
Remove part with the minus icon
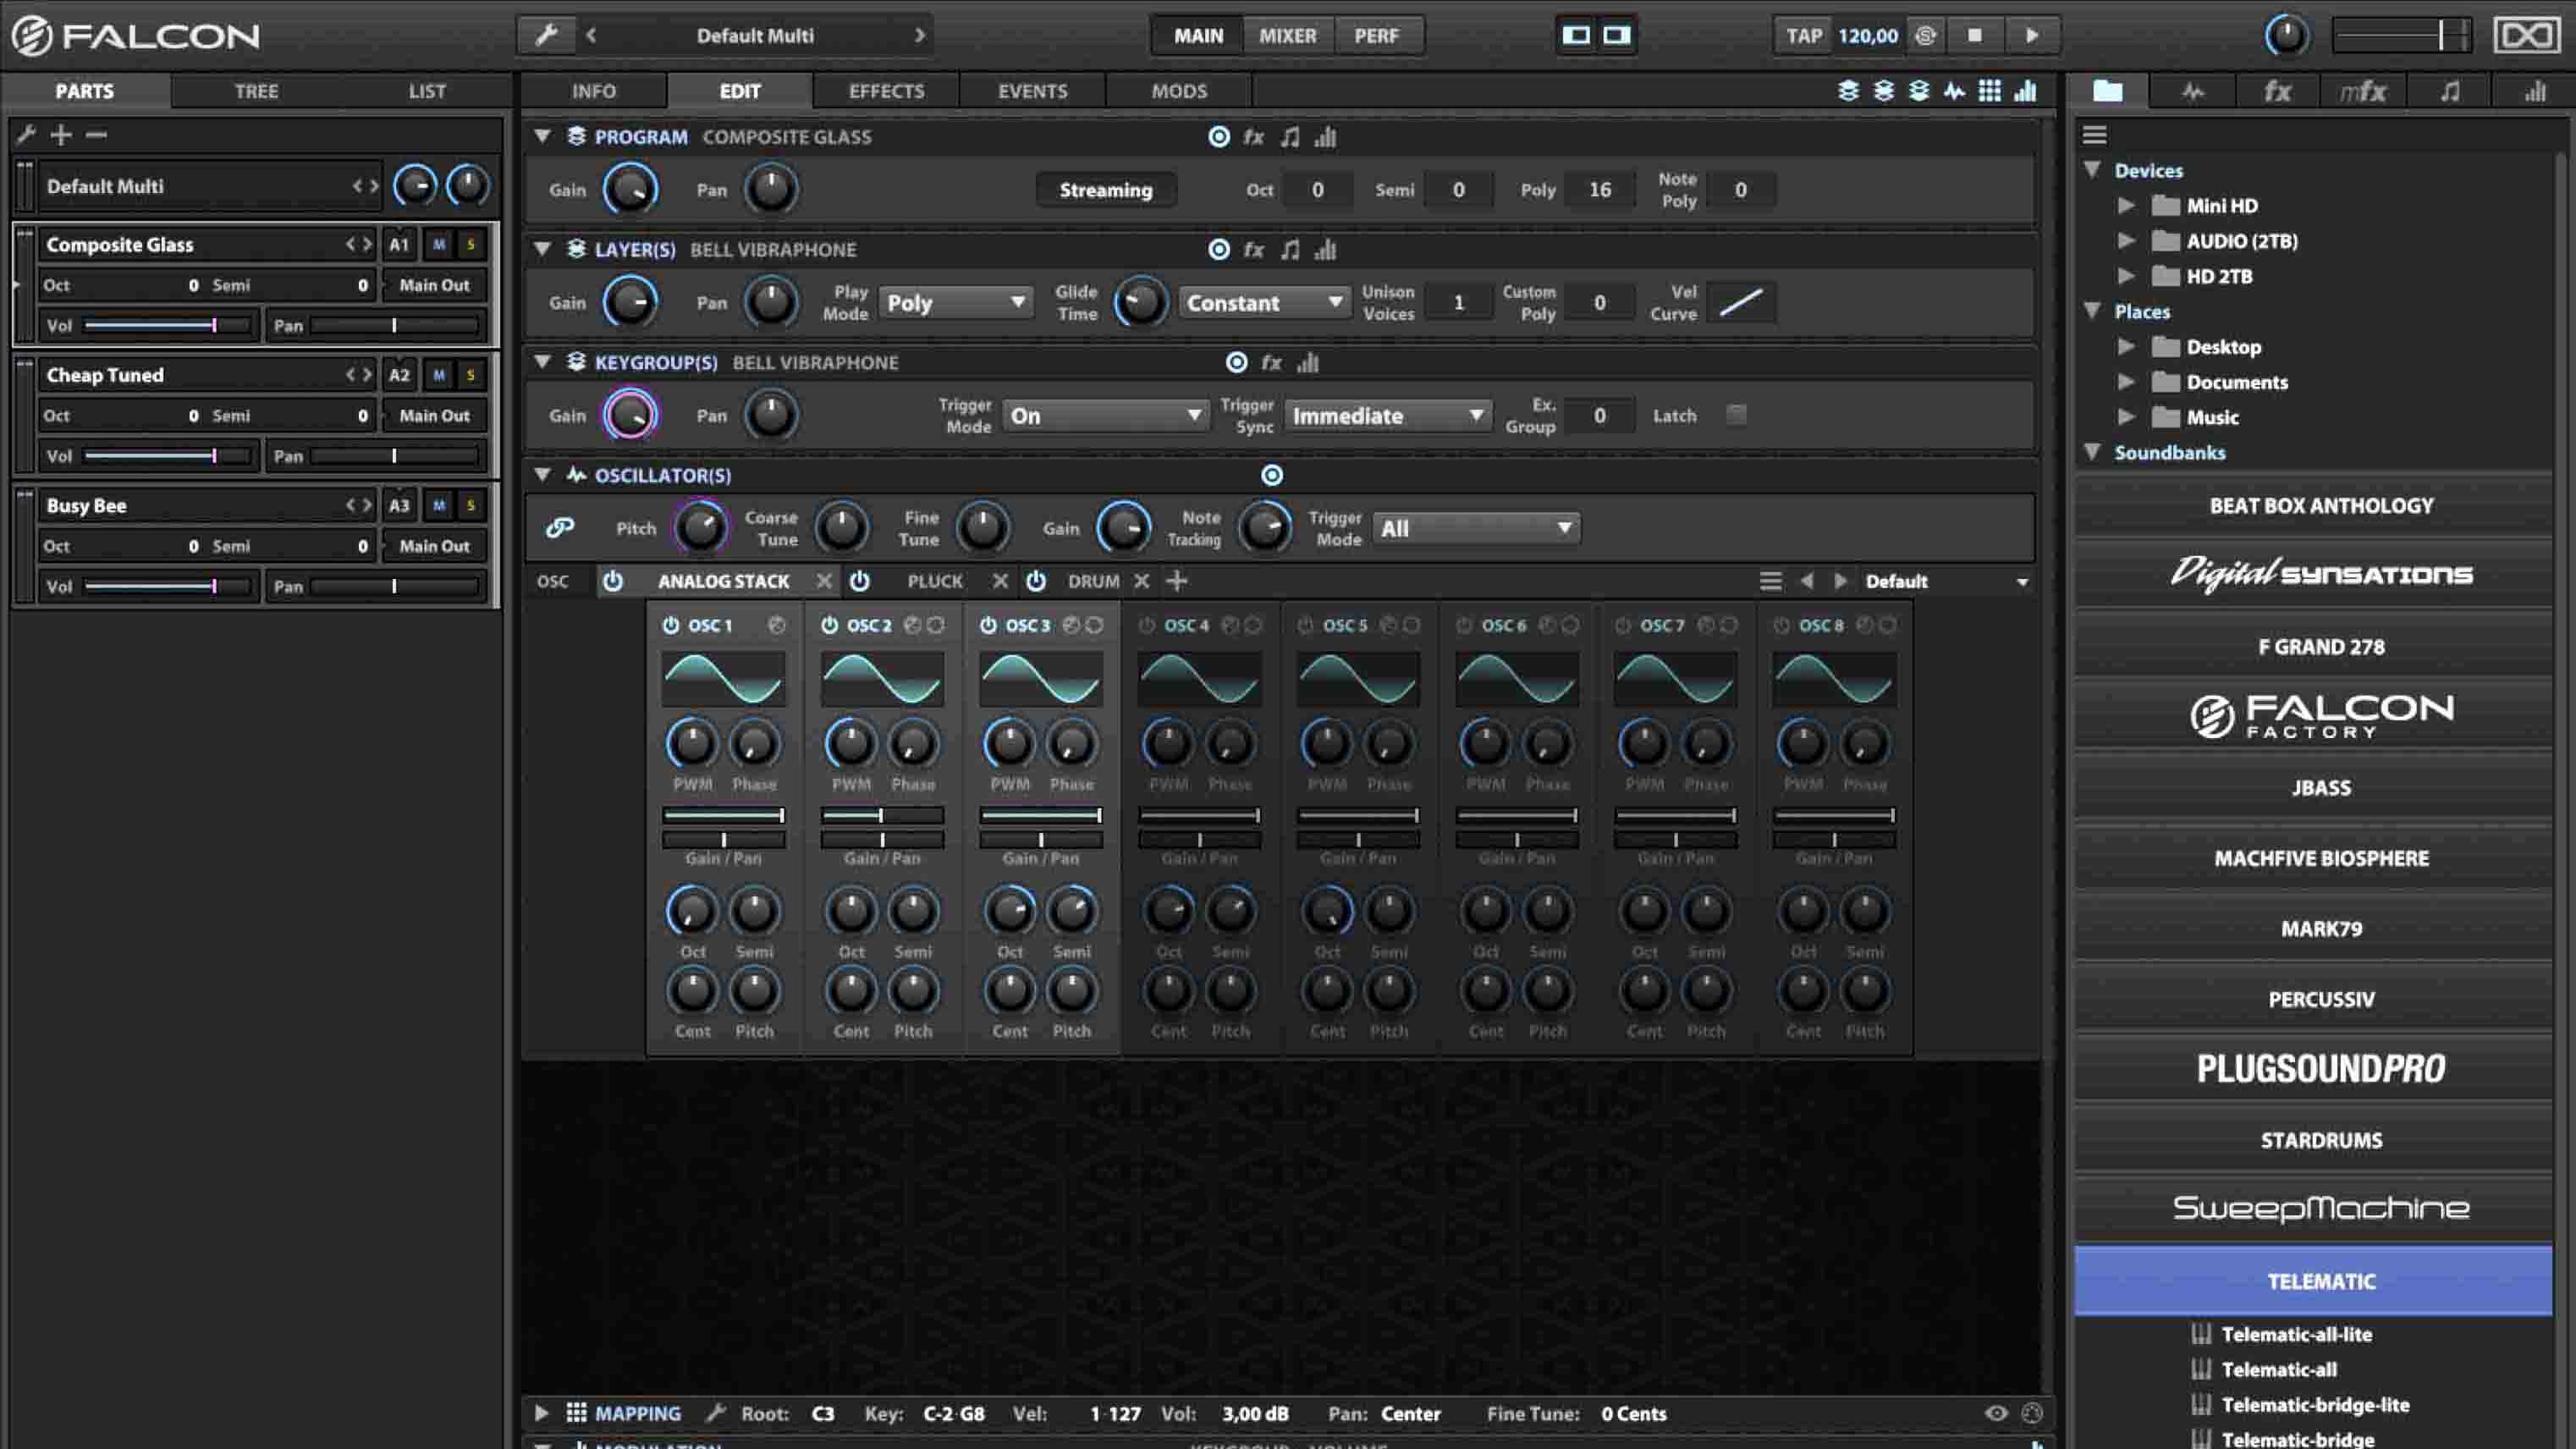96,135
